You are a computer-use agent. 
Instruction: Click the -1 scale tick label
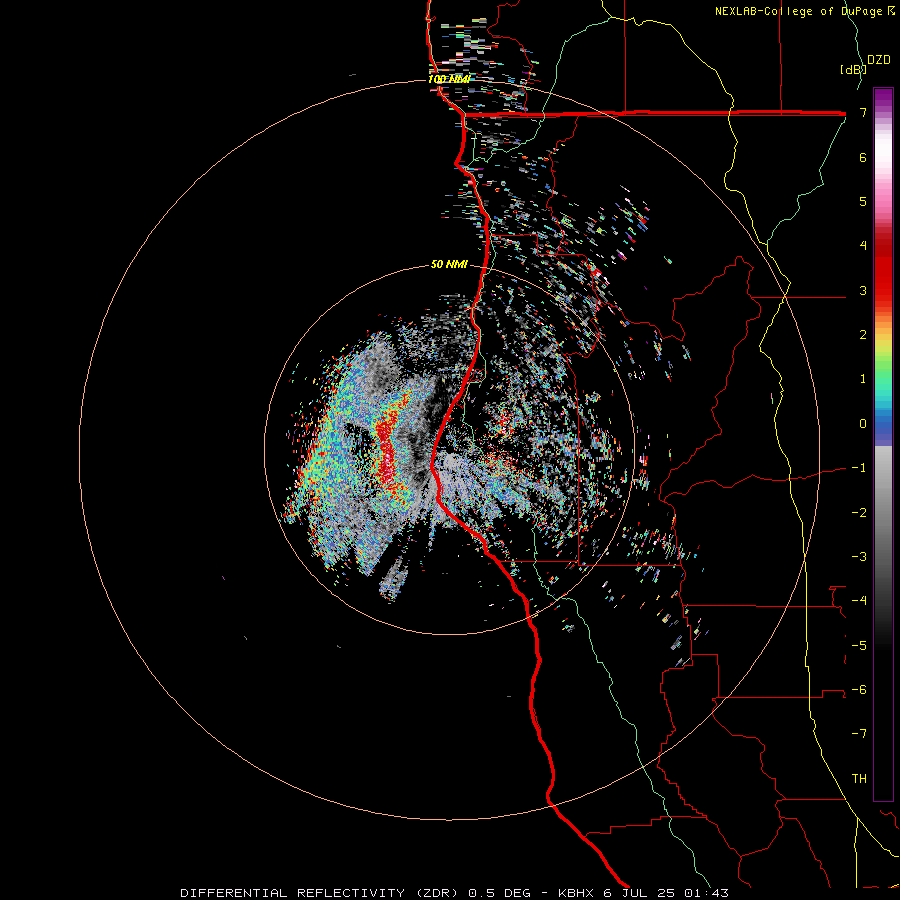[859, 468]
